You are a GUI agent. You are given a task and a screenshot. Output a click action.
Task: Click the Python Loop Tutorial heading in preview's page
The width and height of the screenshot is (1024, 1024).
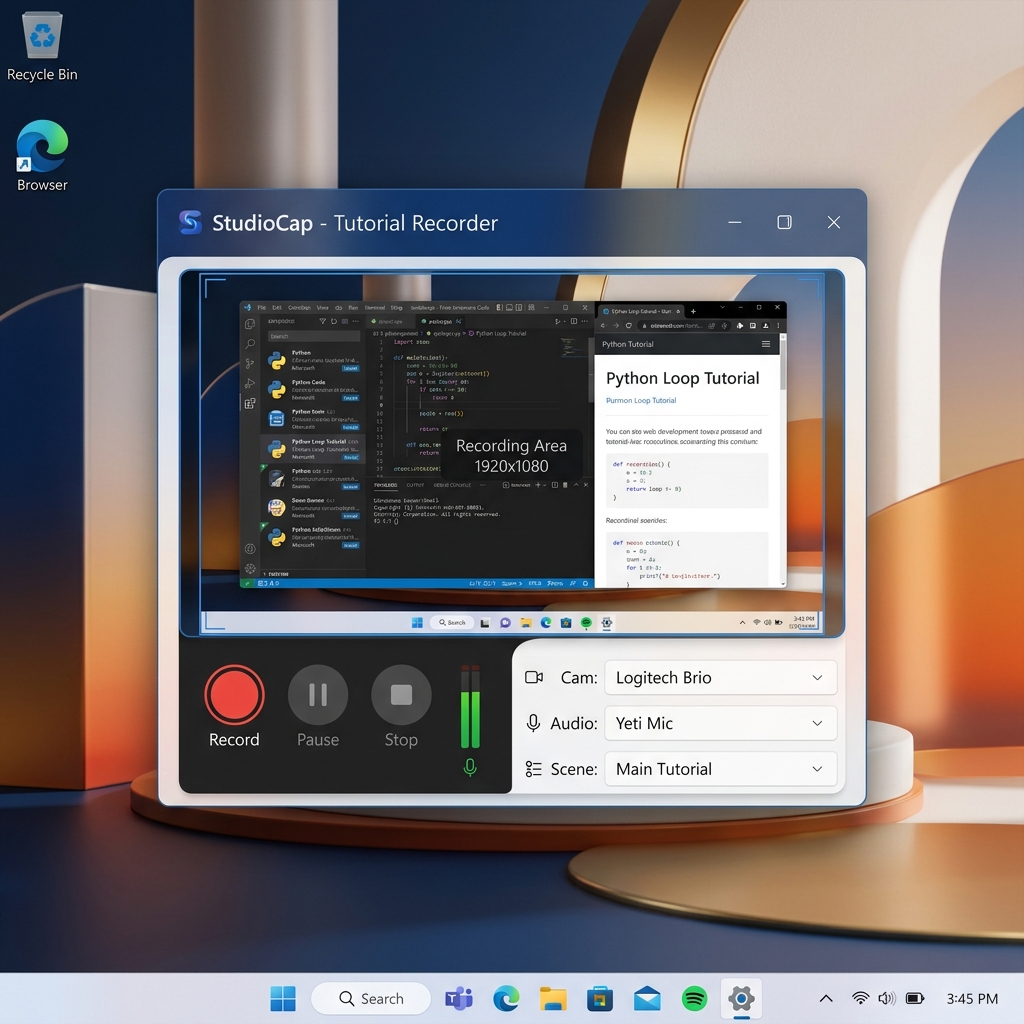coord(682,378)
